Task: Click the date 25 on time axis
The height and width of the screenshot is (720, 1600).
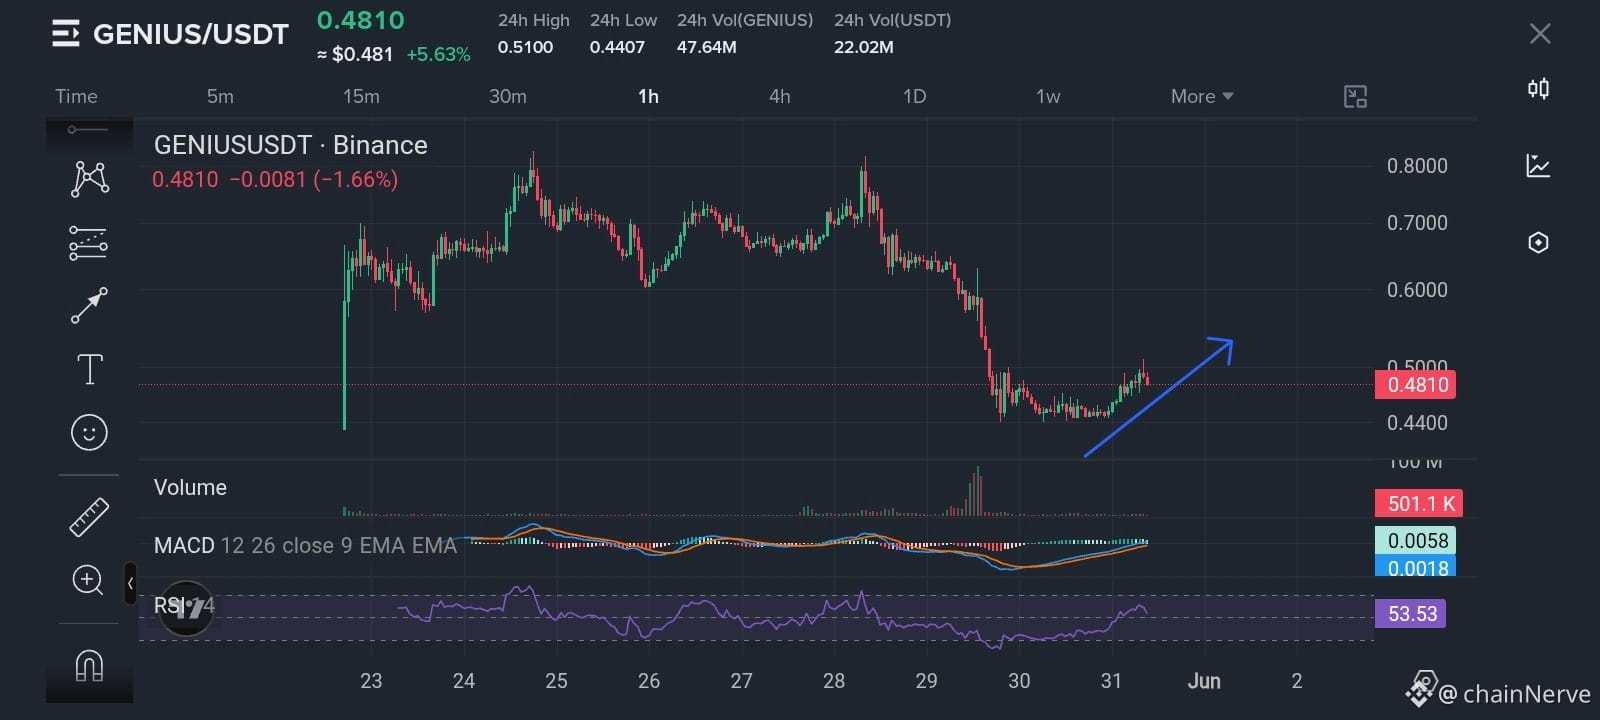Action: 556,681
